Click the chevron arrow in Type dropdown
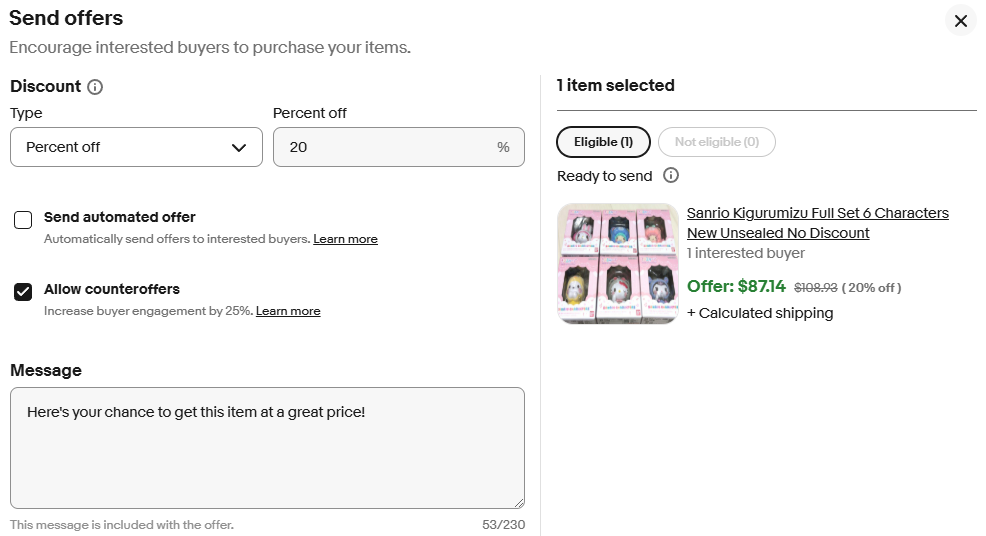The height and width of the screenshot is (536, 986). pyautogui.click(x=239, y=148)
